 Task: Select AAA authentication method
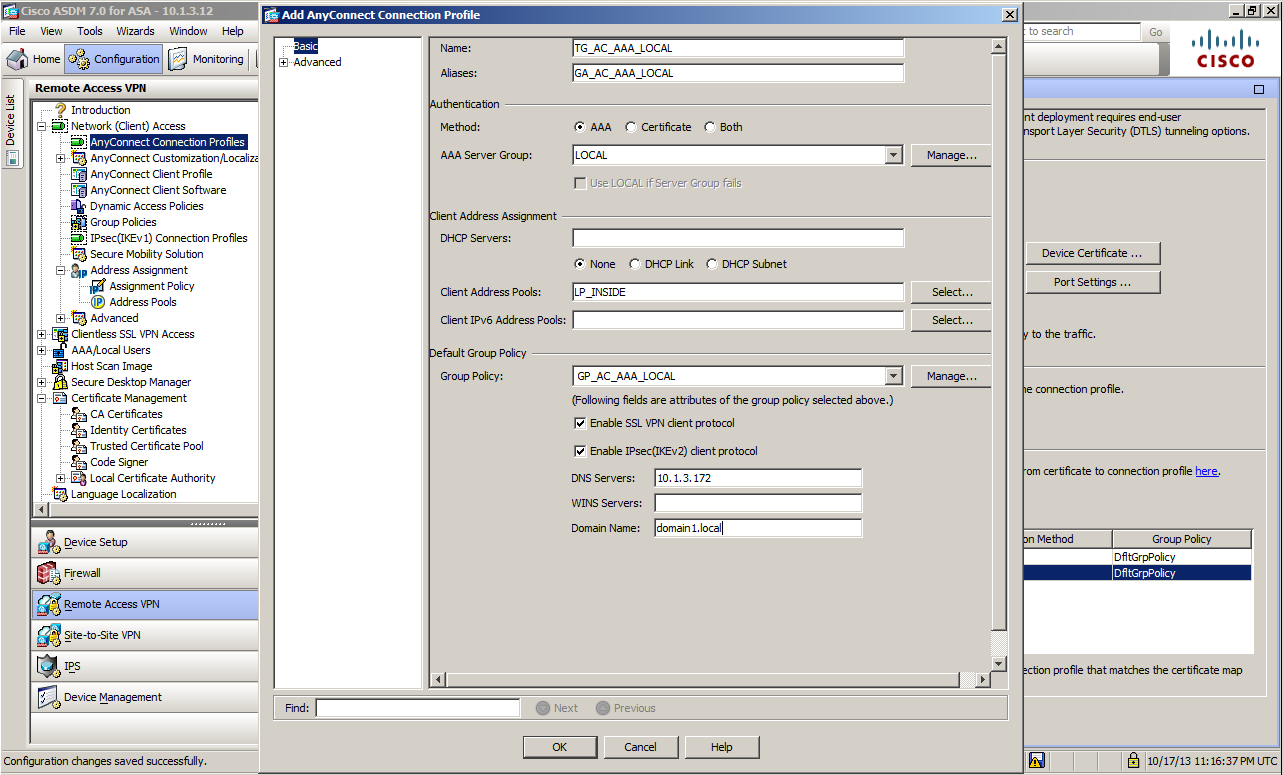click(x=580, y=127)
